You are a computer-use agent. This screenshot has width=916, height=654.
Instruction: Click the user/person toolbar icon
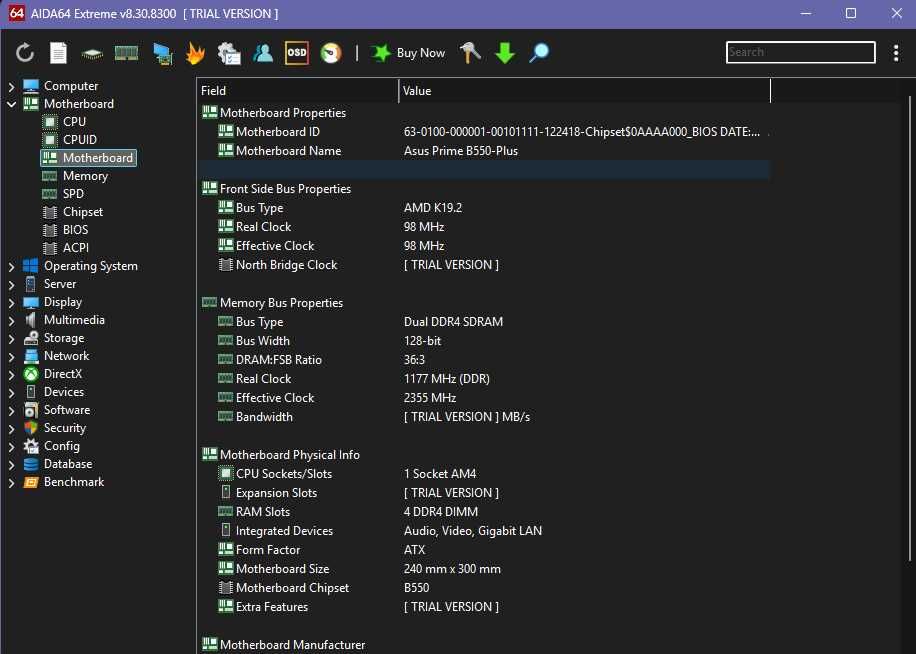[263, 53]
